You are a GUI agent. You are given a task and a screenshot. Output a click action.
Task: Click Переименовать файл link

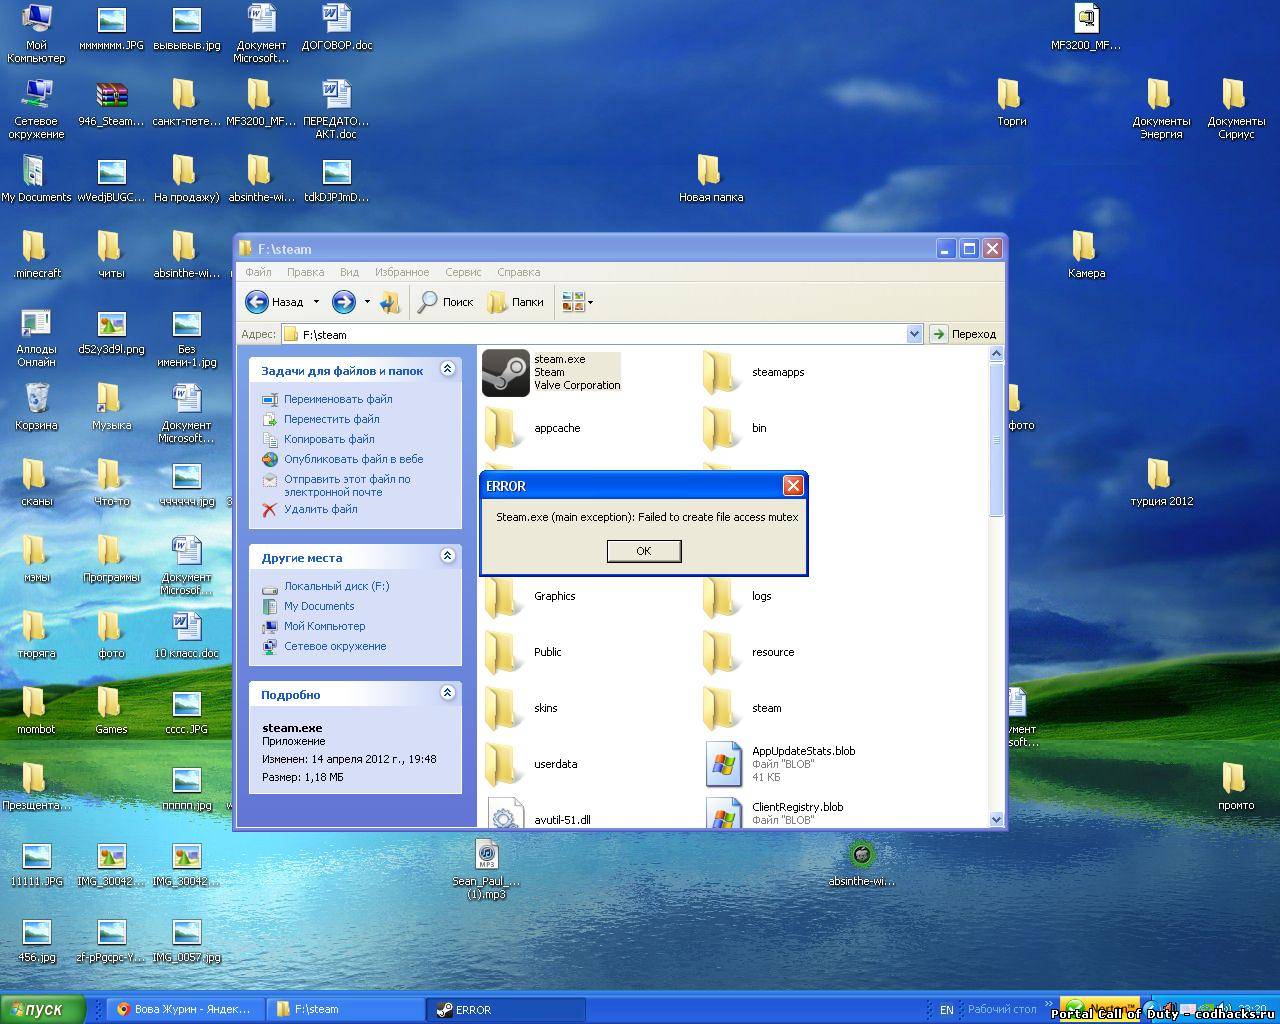338,399
